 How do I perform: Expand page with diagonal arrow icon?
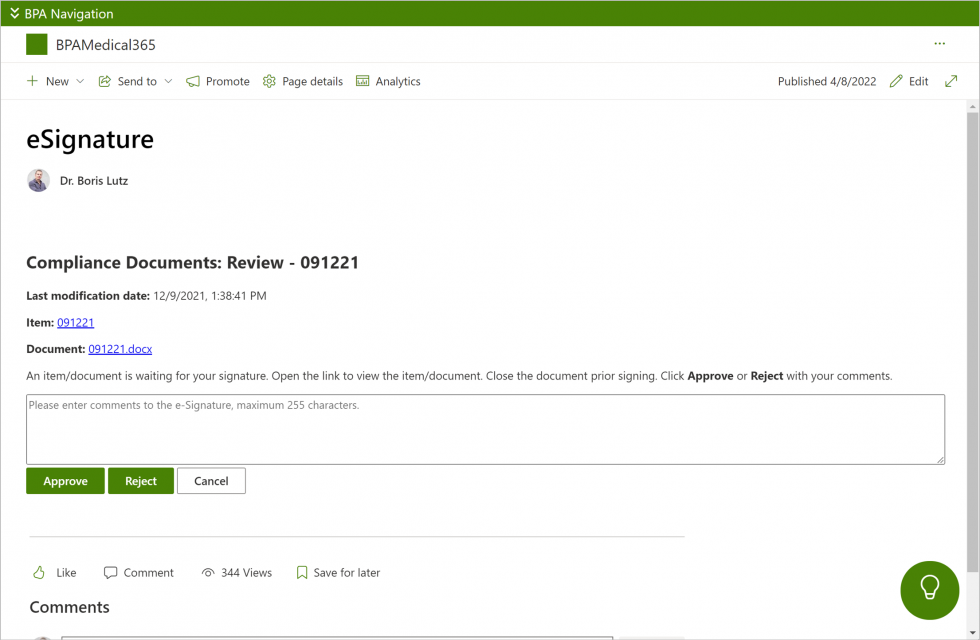click(950, 80)
